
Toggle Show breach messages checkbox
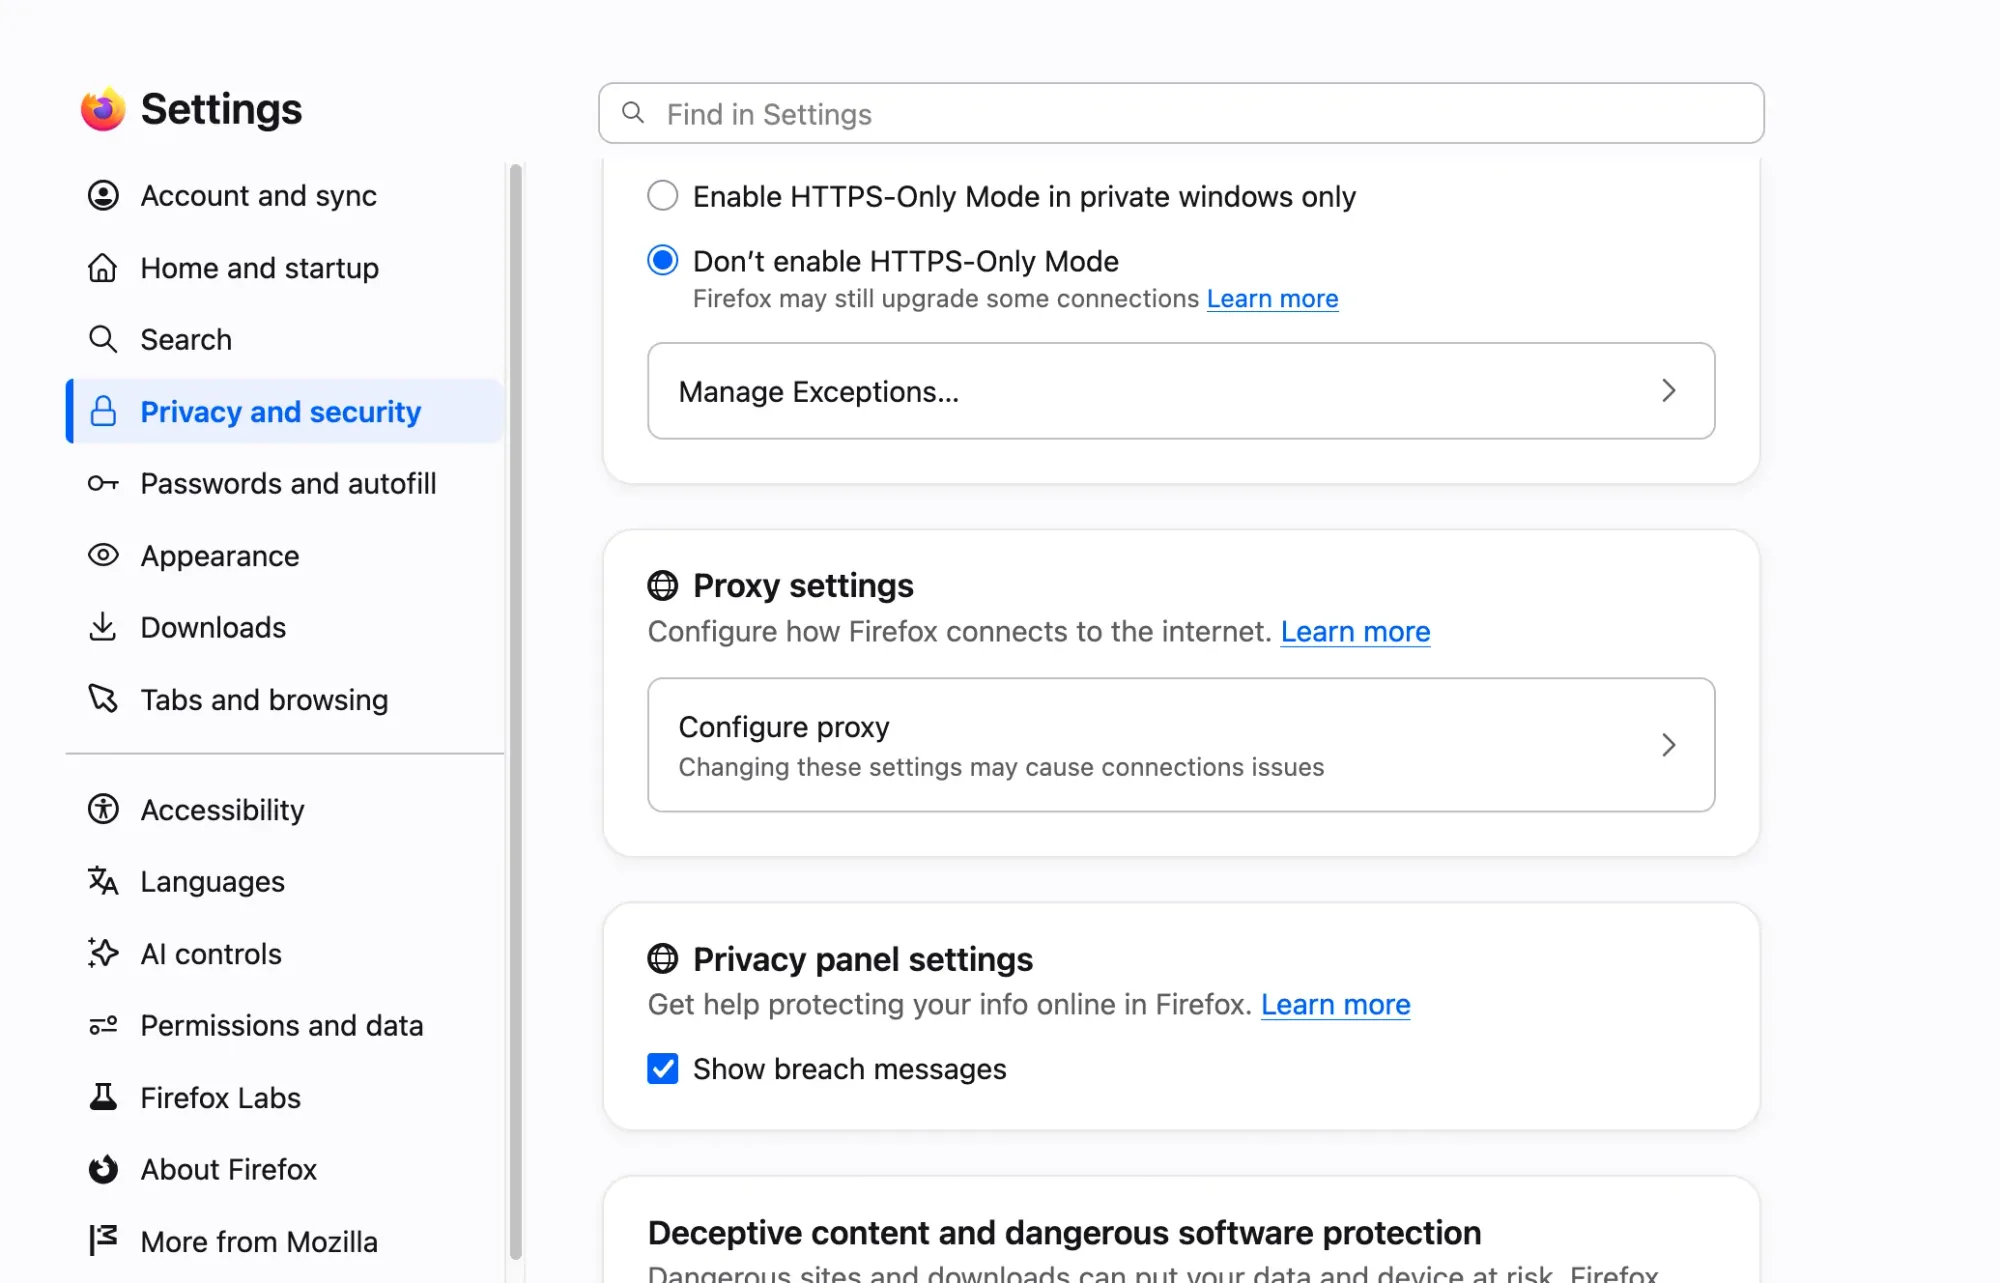click(662, 1069)
